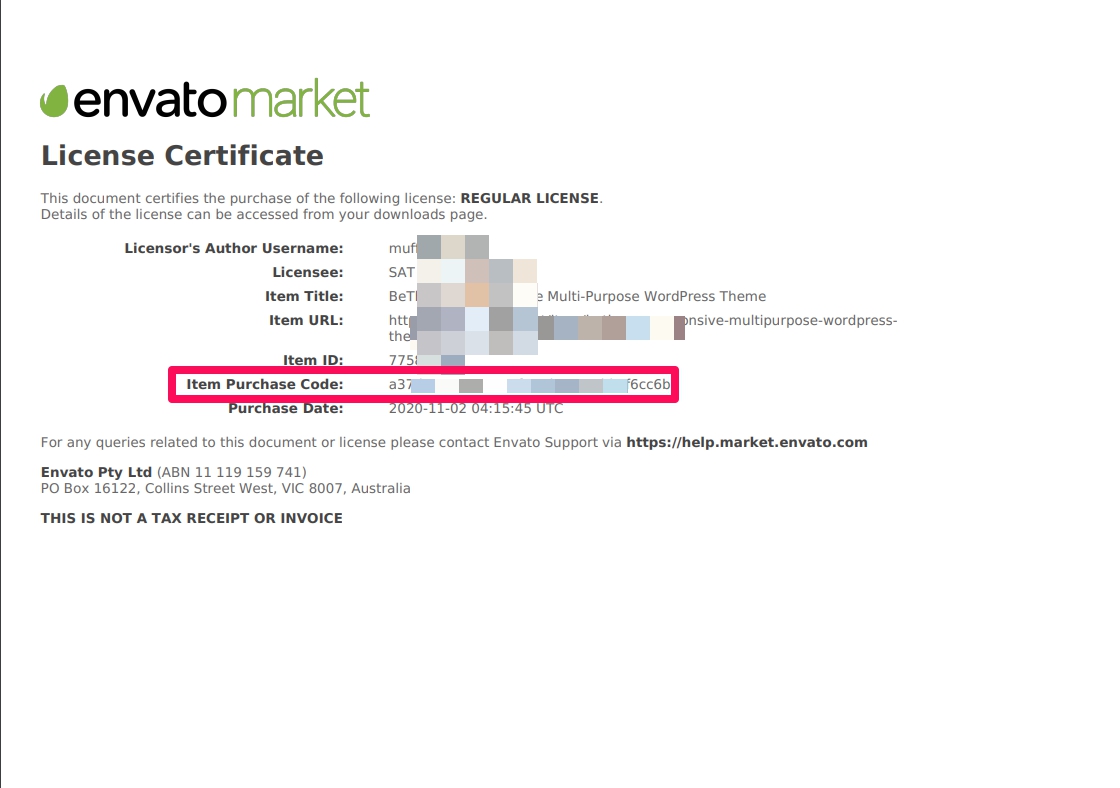
Task: Click the 'Item Title:' label
Action: tap(304, 296)
